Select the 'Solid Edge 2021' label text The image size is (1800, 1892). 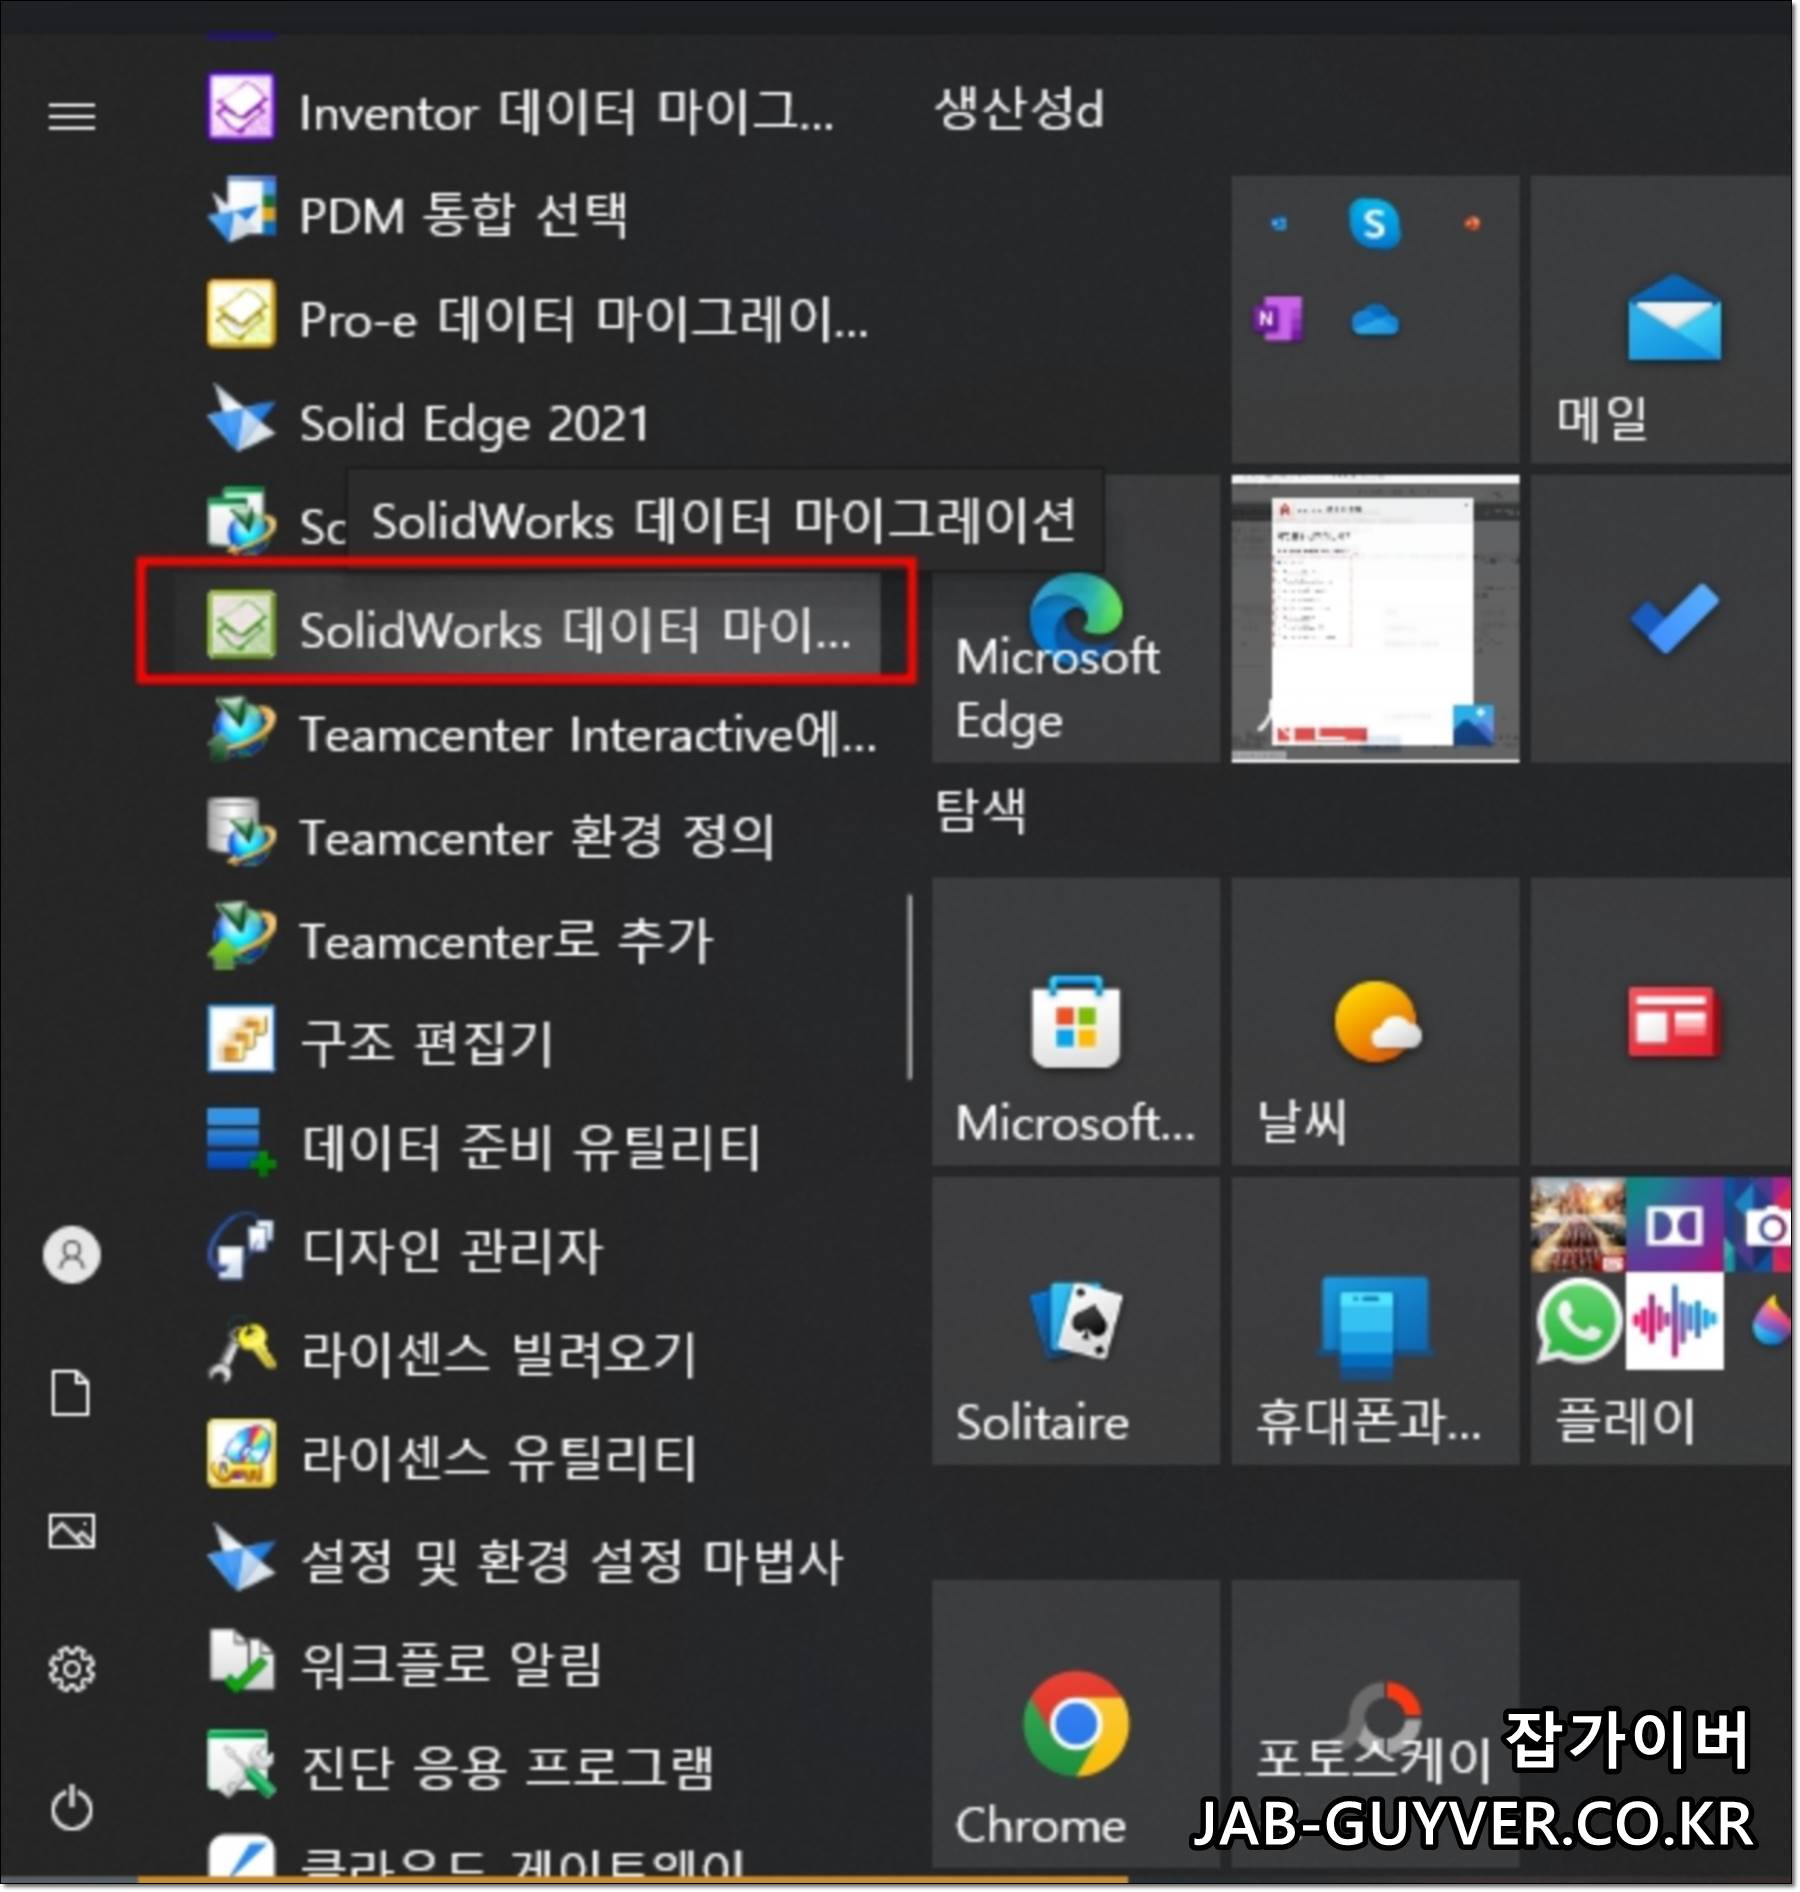[475, 424]
